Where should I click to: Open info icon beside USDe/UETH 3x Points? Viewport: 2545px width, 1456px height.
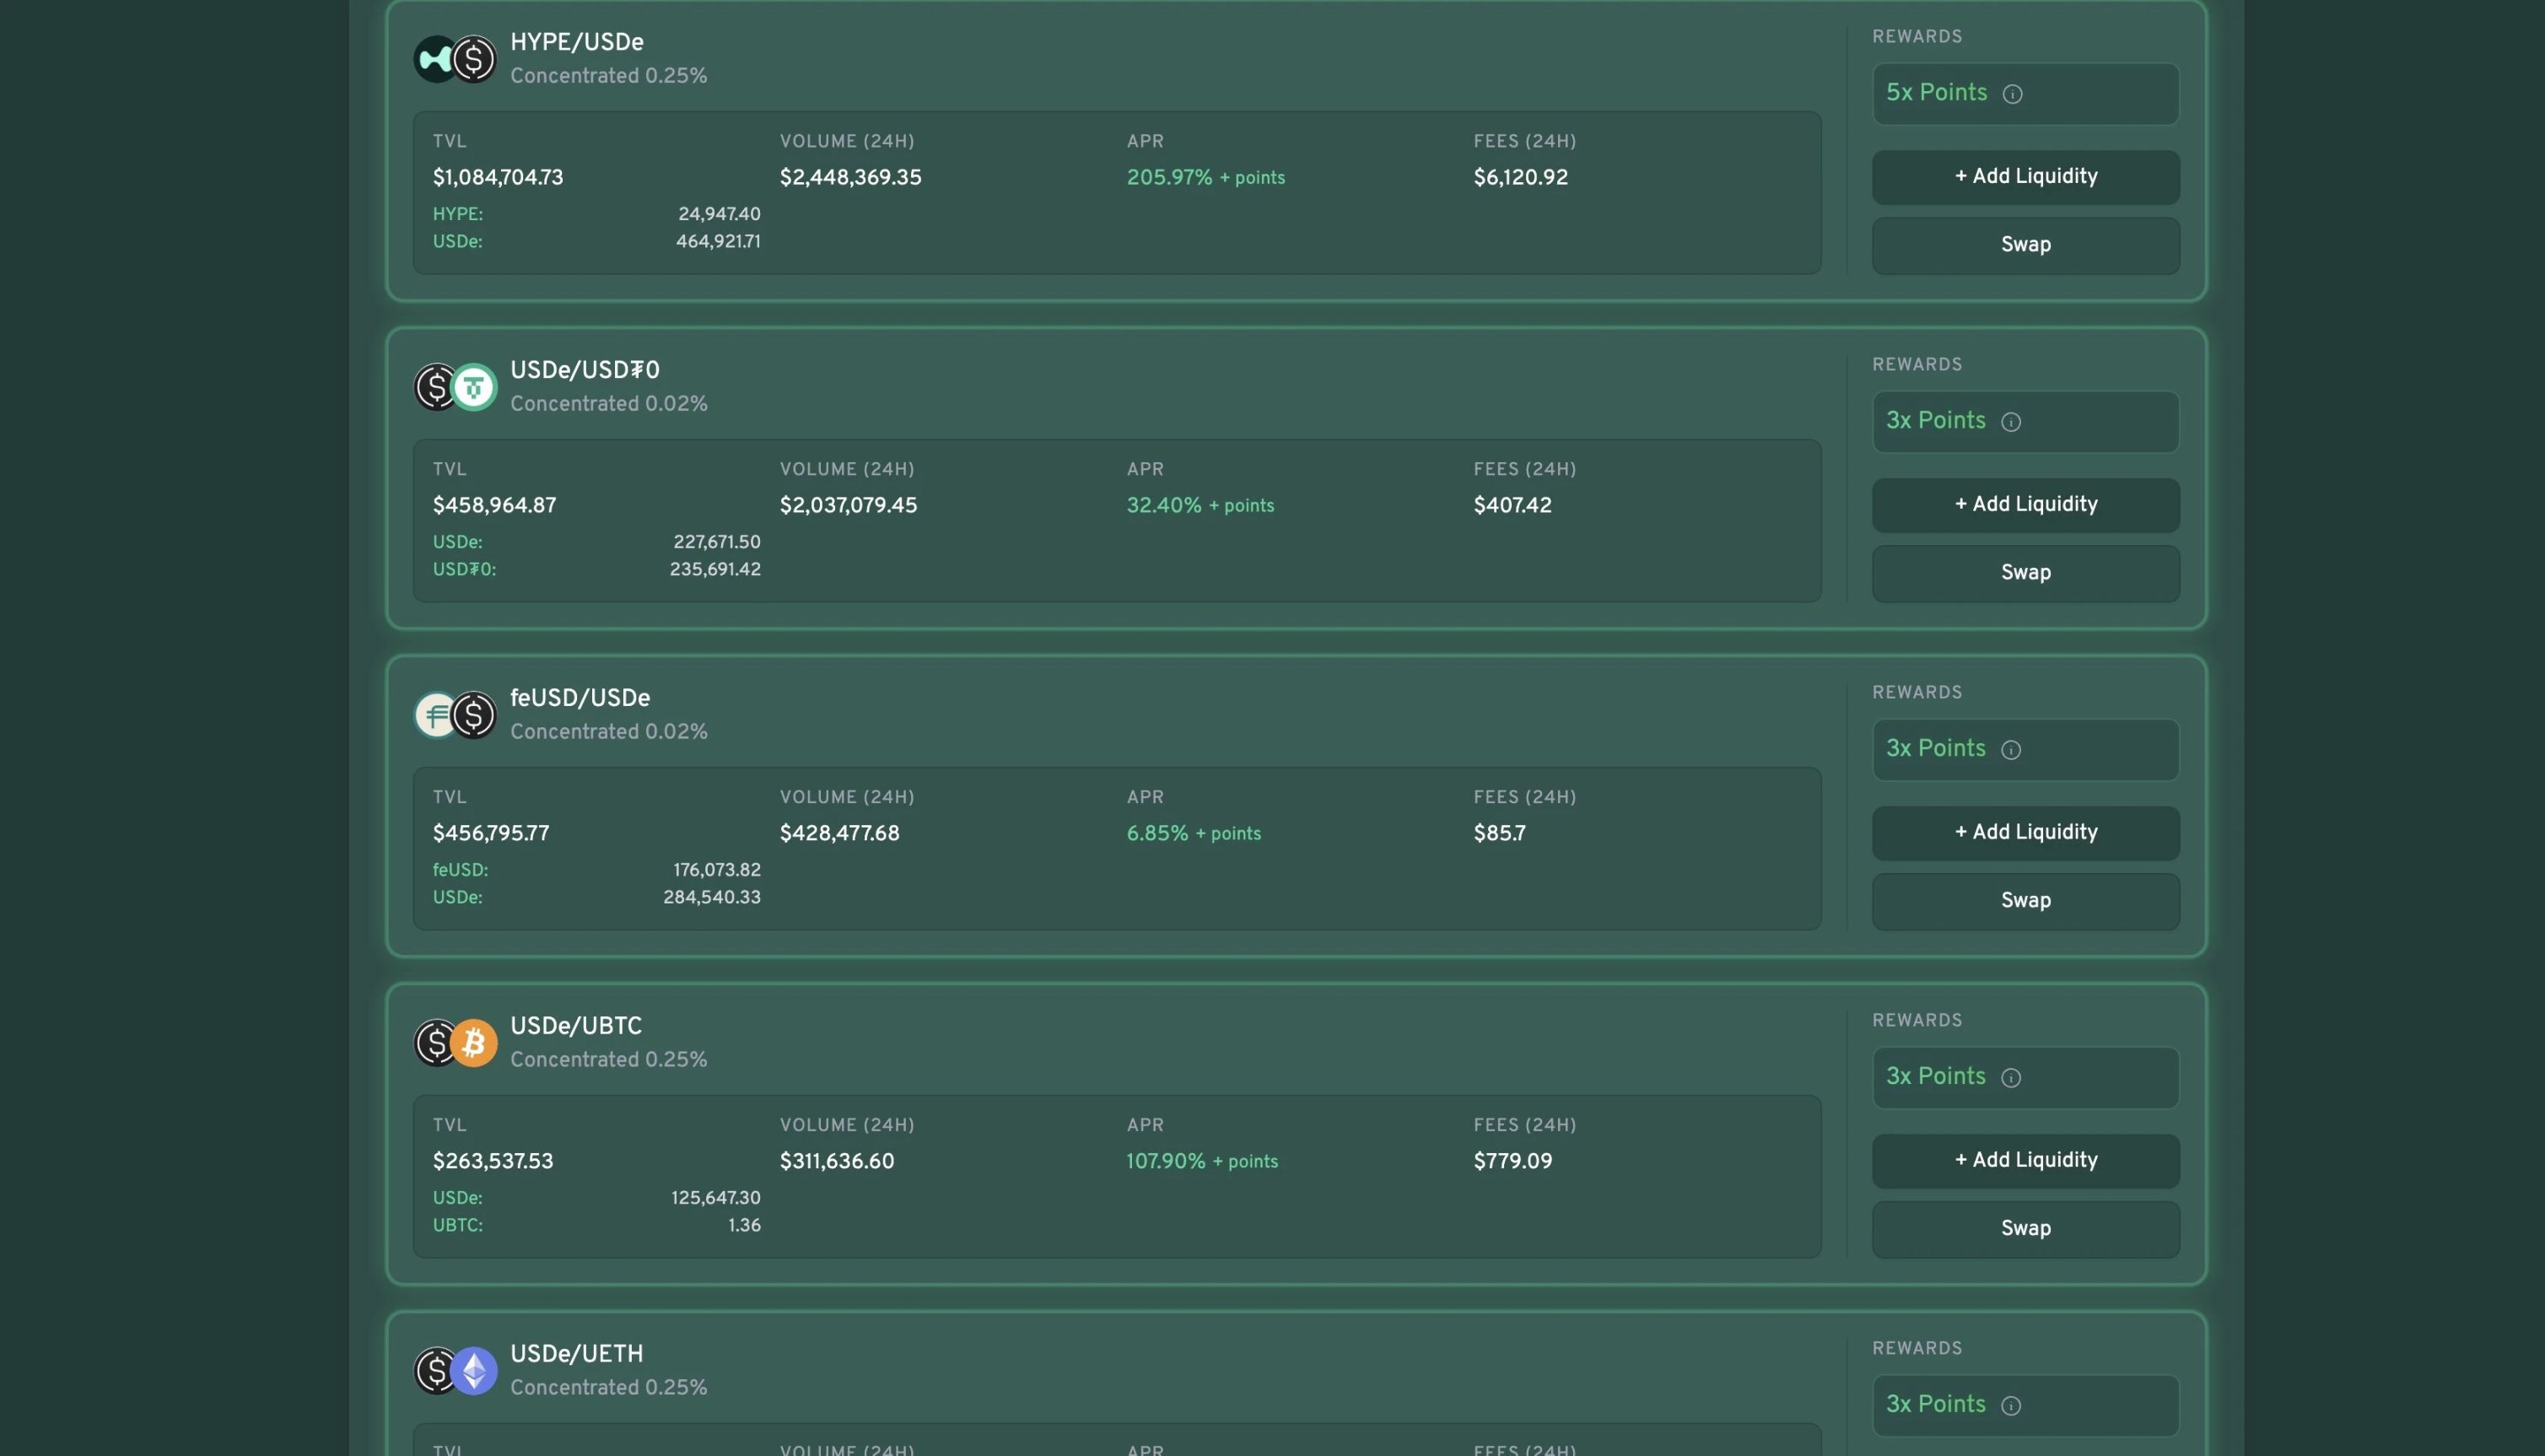point(2011,1406)
